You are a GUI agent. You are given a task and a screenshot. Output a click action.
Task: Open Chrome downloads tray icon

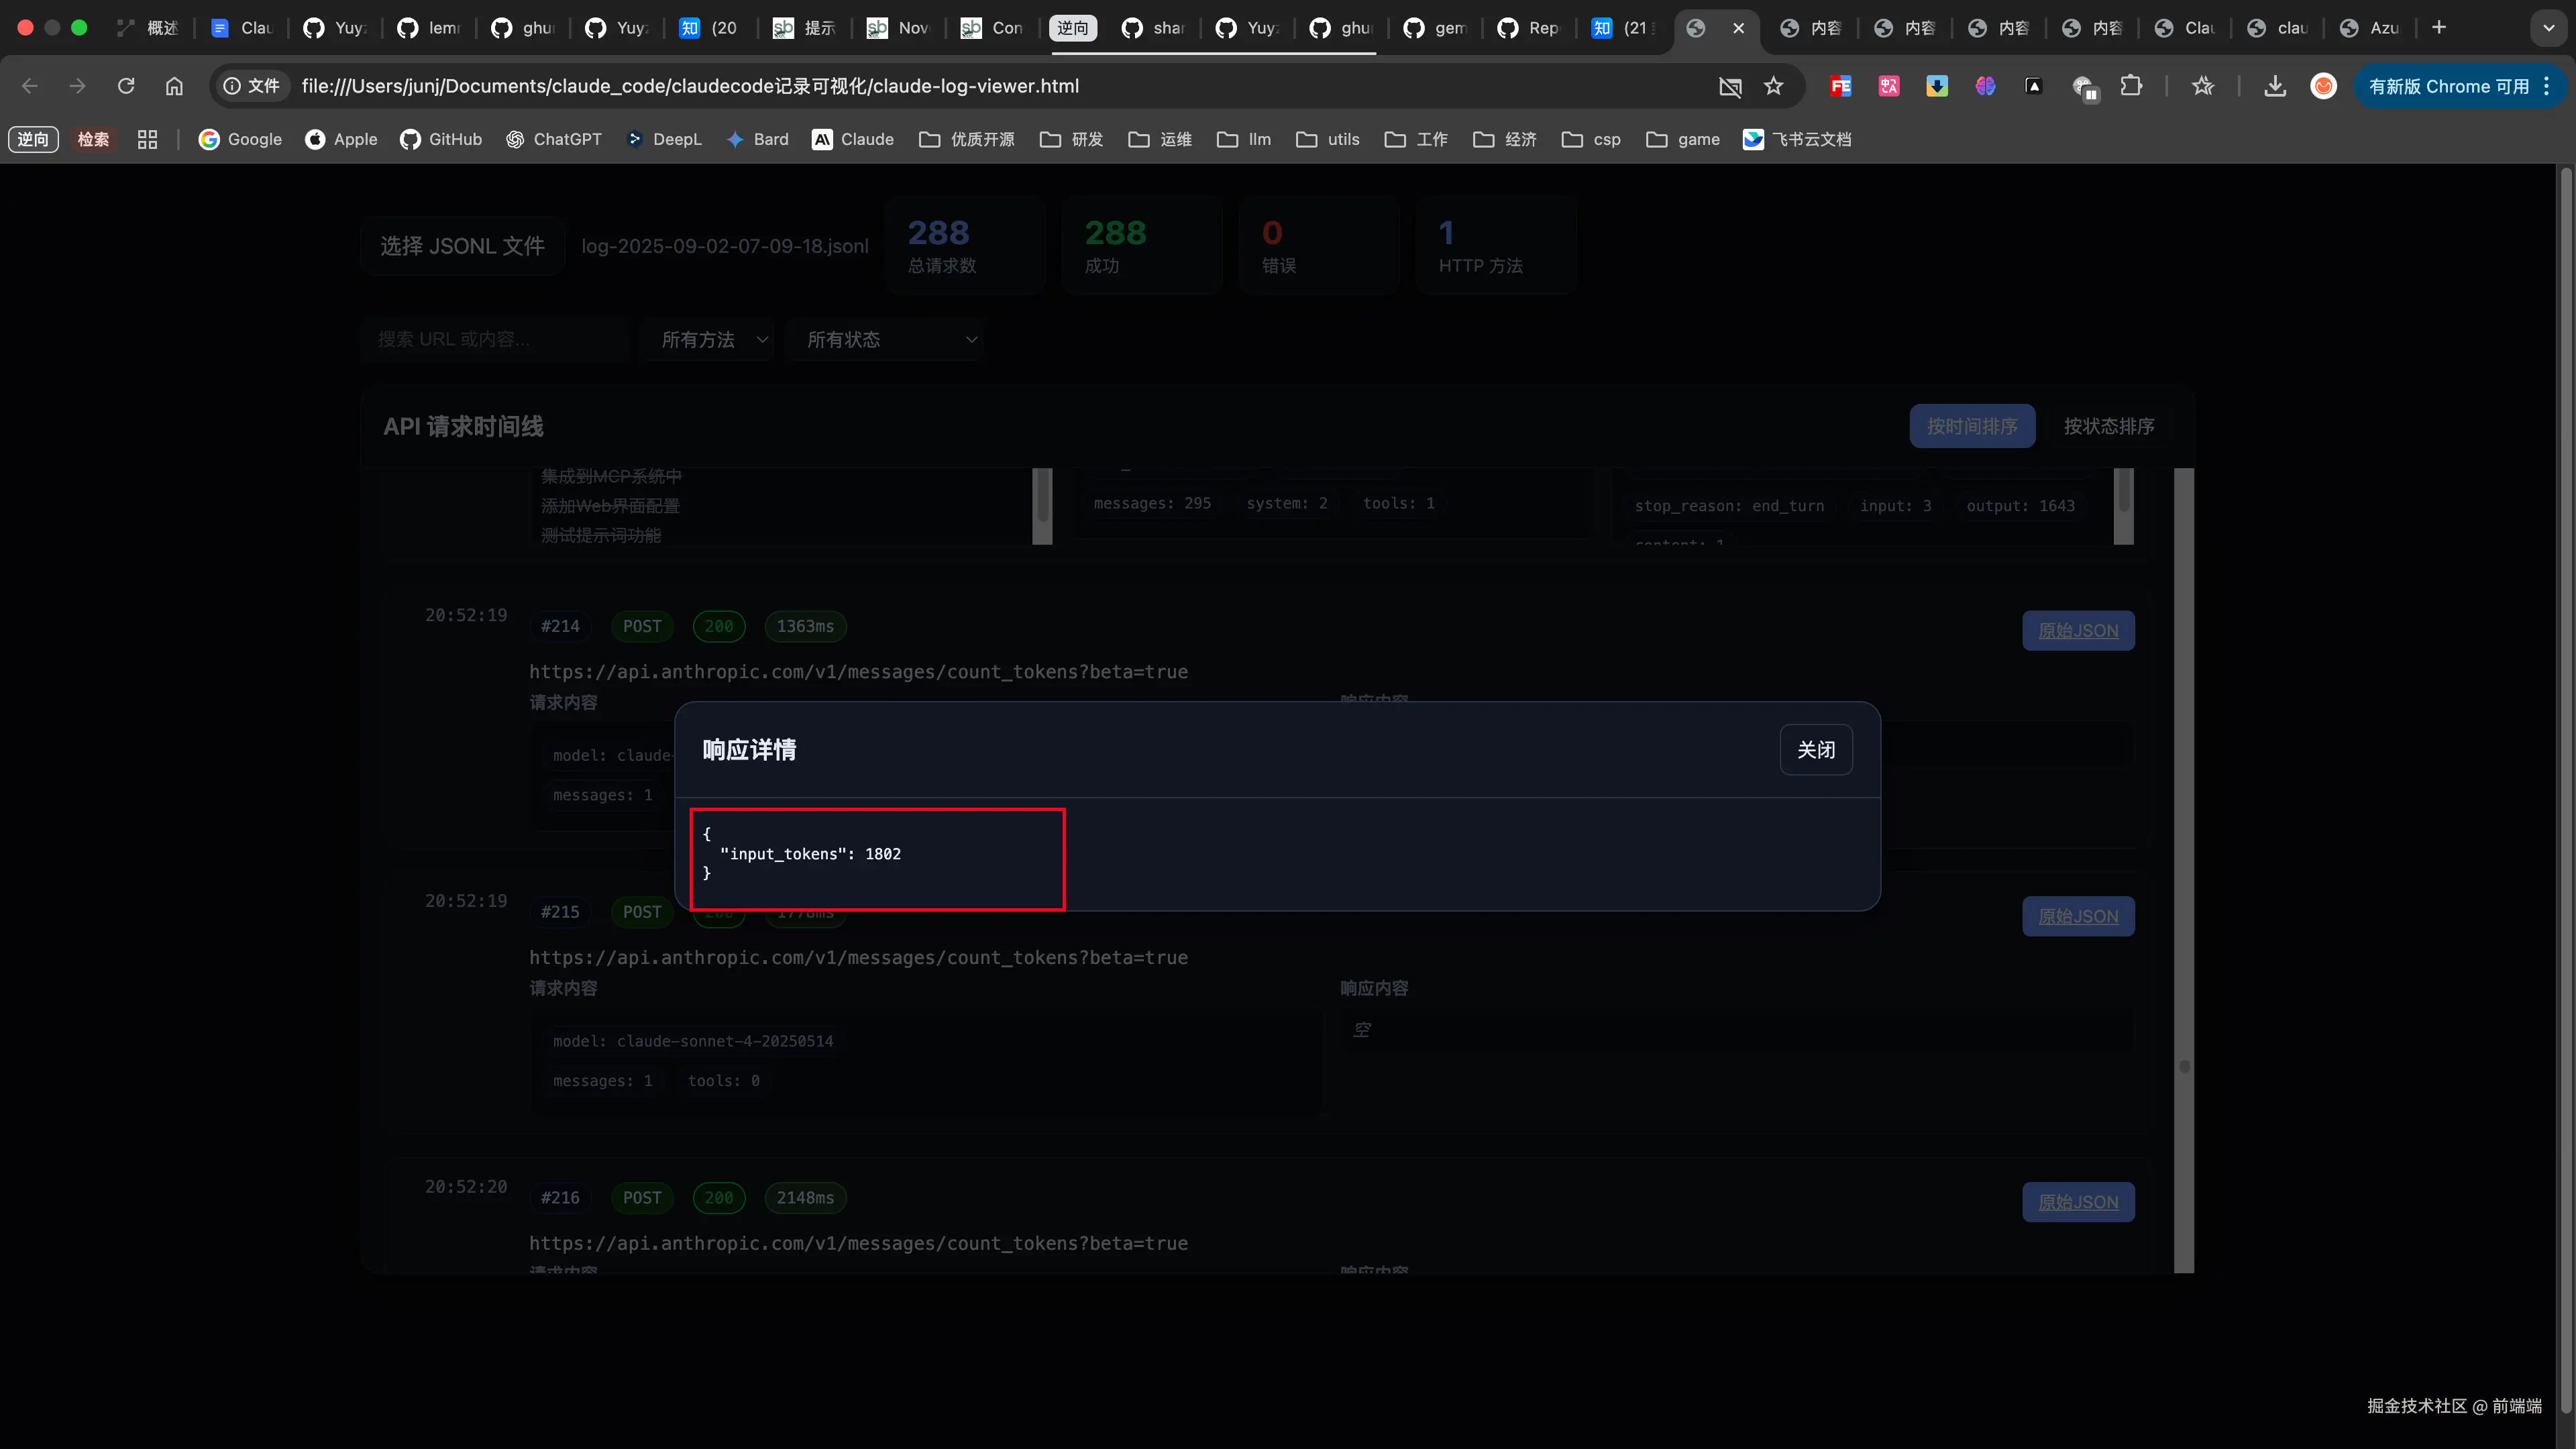pyautogui.click(x=2275, y=86)
